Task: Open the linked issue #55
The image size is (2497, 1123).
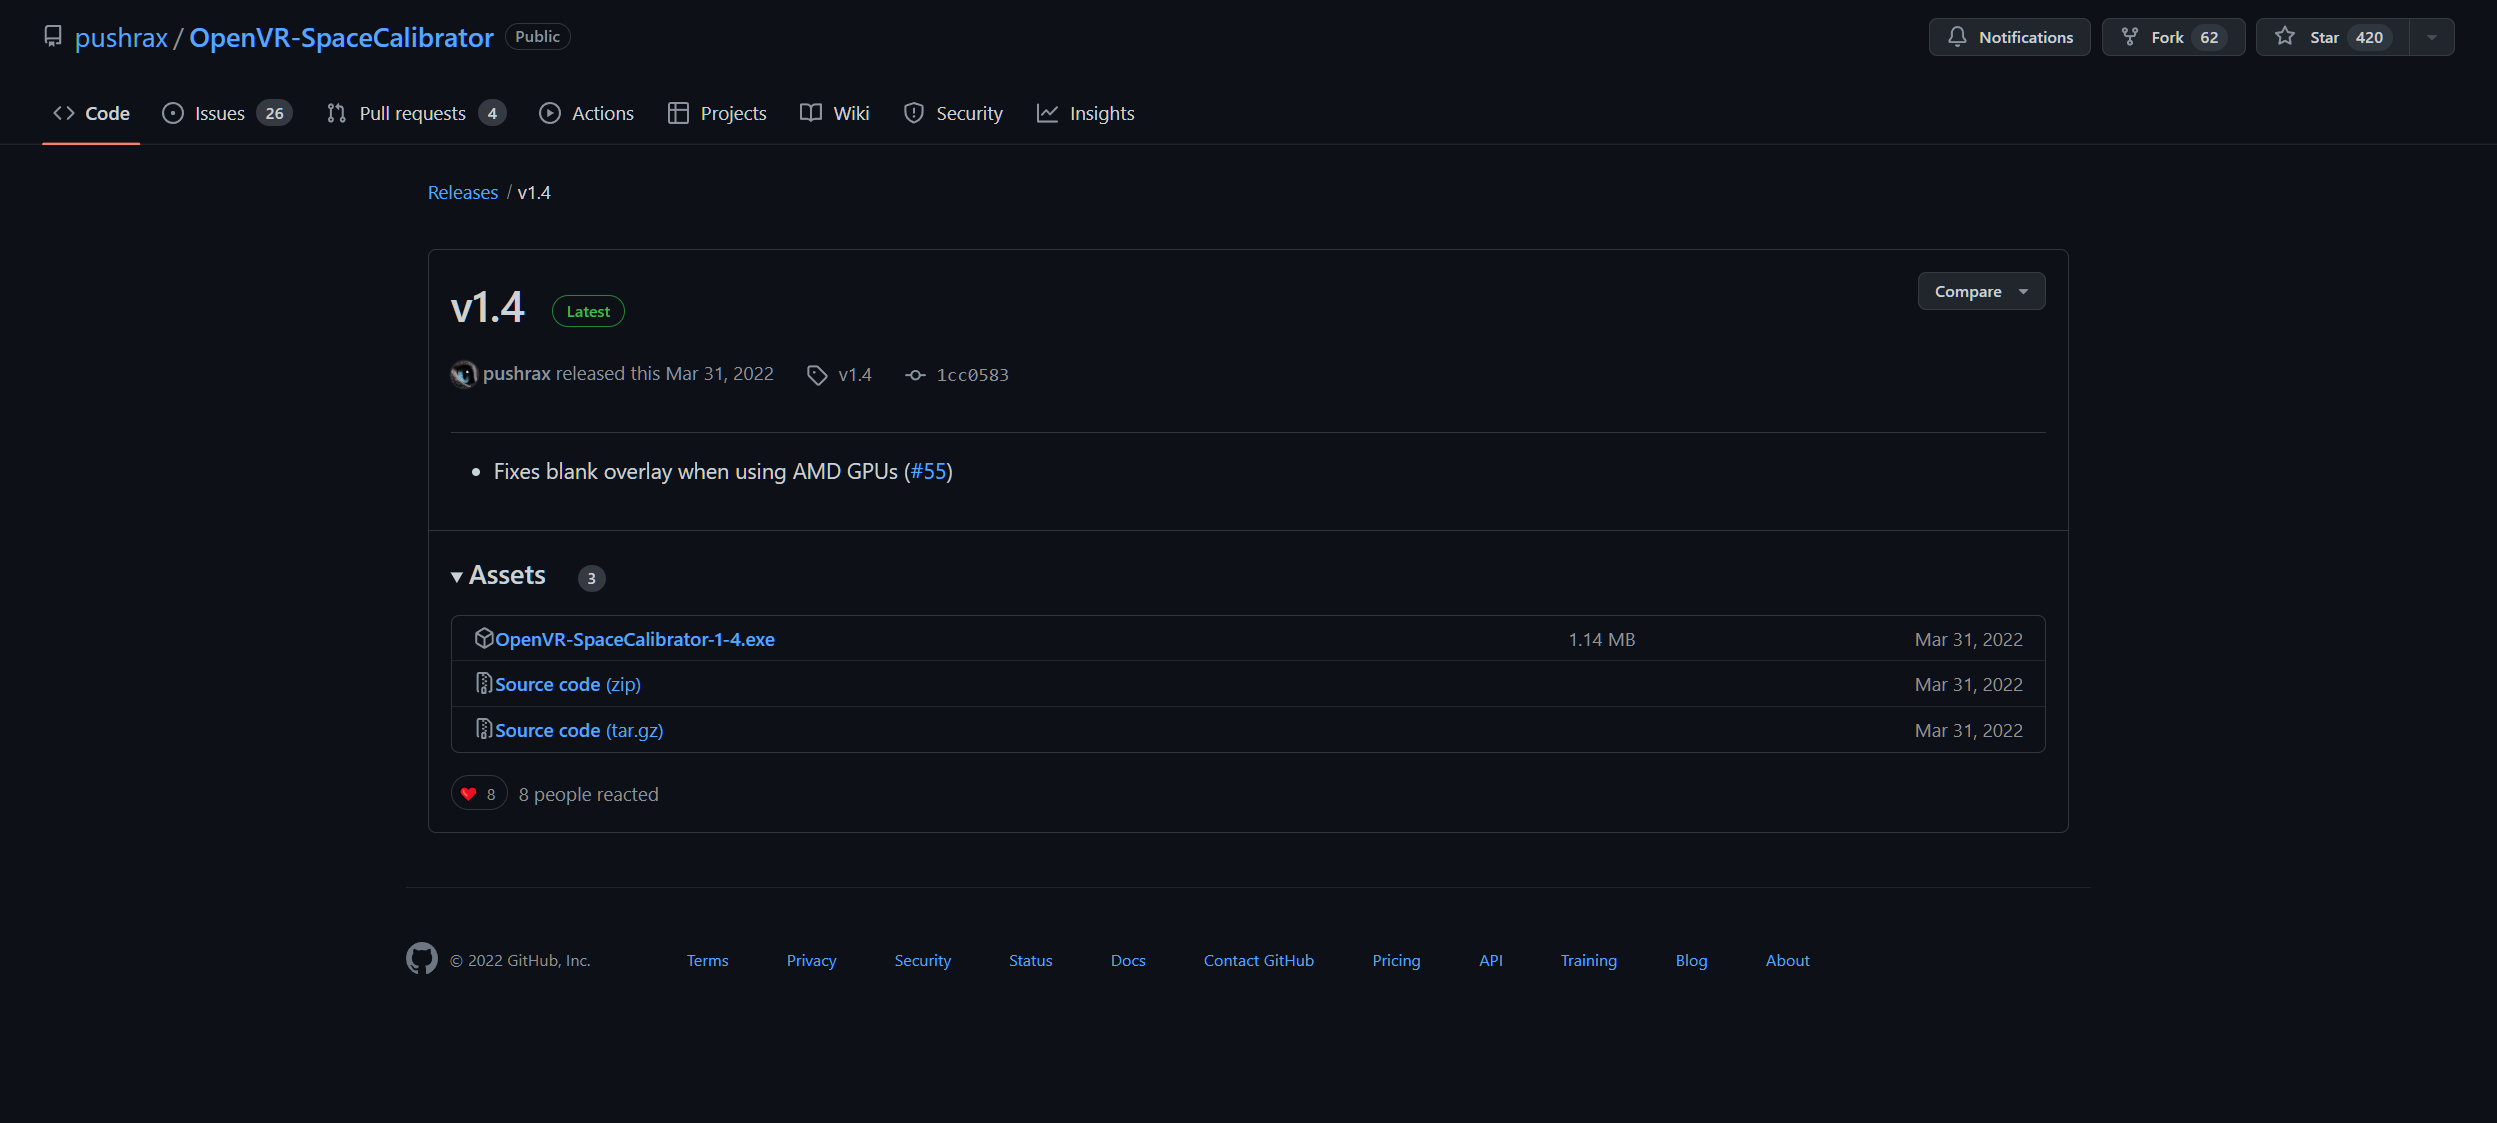Action: (928, 471)
